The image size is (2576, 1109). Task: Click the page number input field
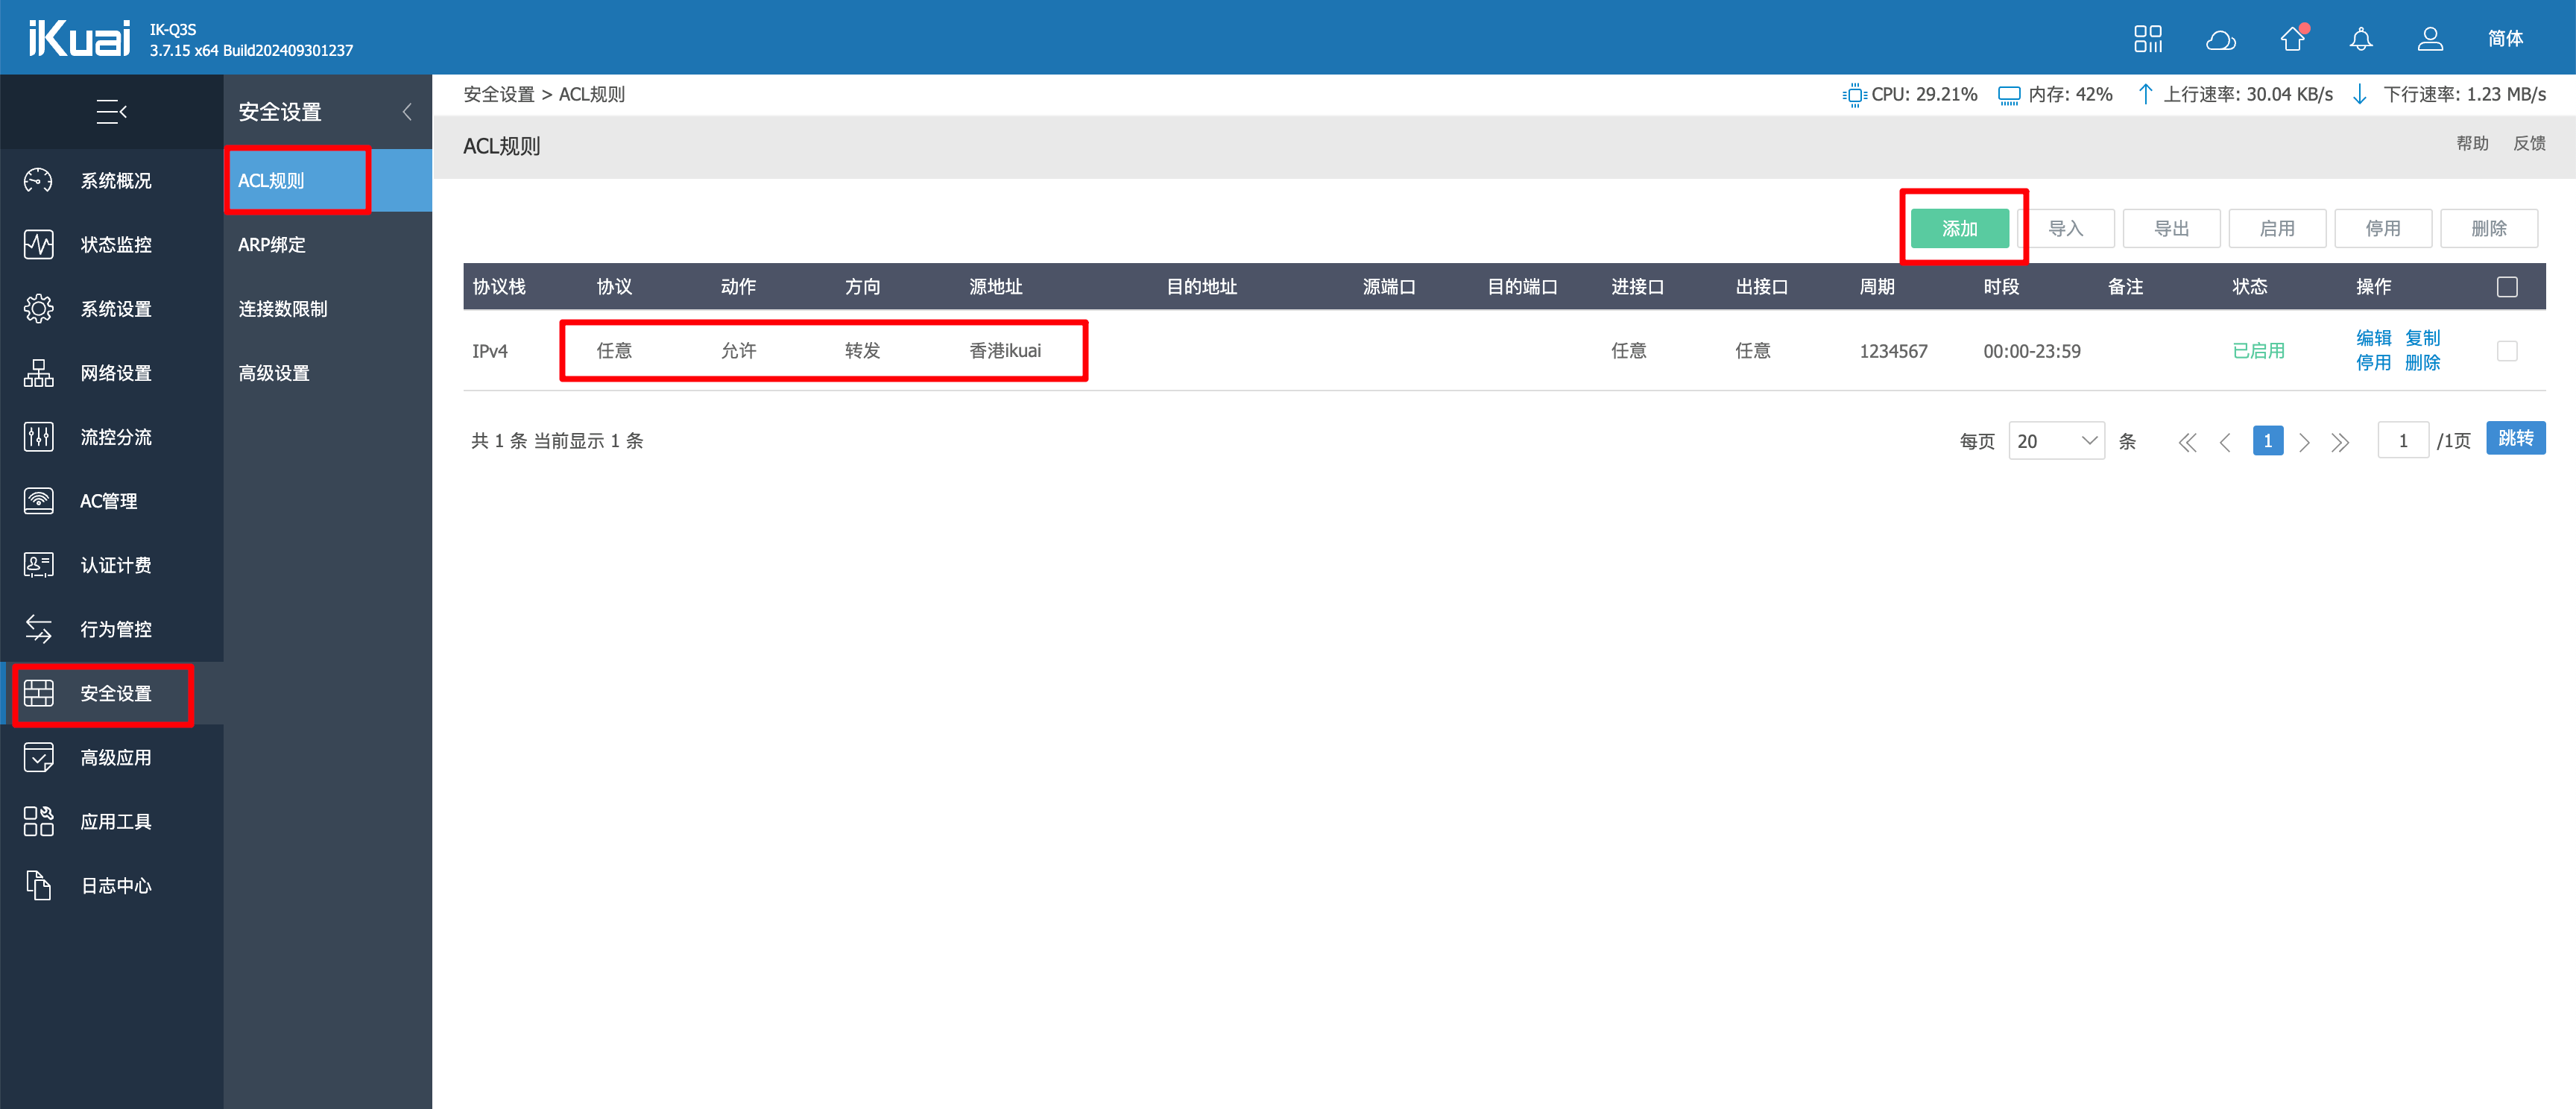pos(2402,441)
